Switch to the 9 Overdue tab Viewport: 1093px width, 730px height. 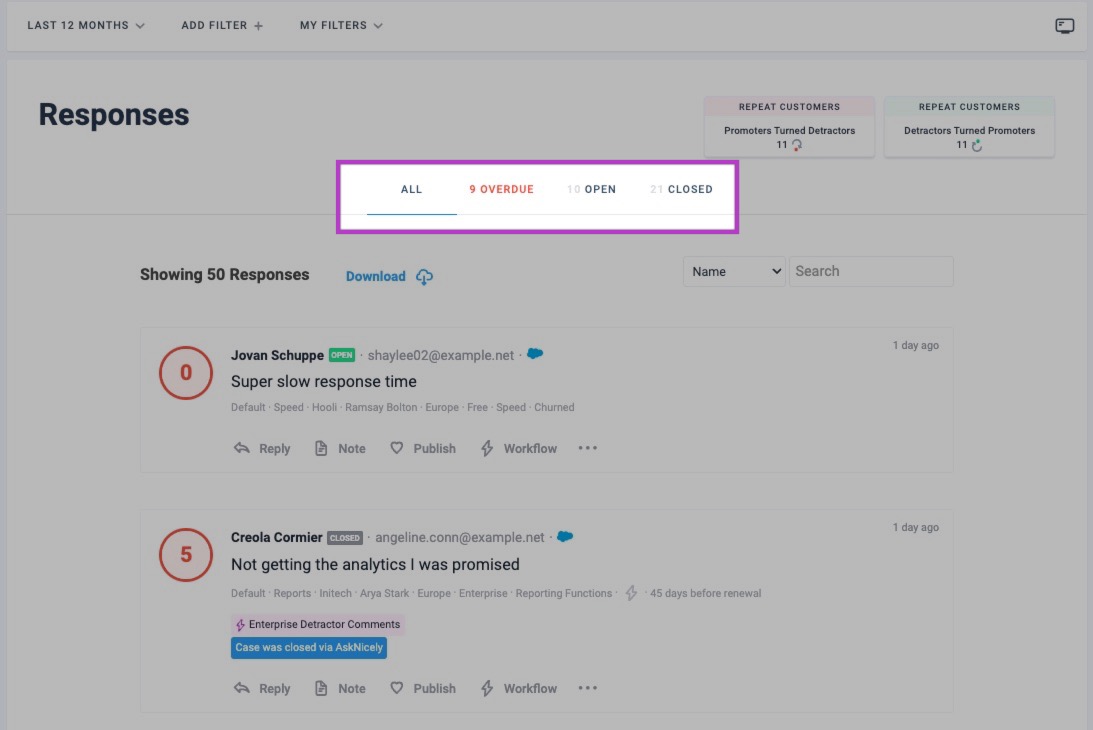point(501,189)
